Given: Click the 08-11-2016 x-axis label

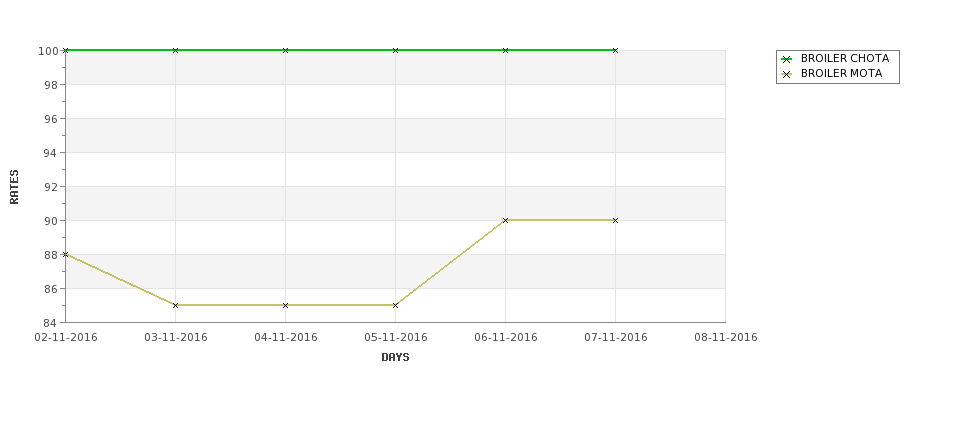Looking at the screenshot, I should 726,338.
